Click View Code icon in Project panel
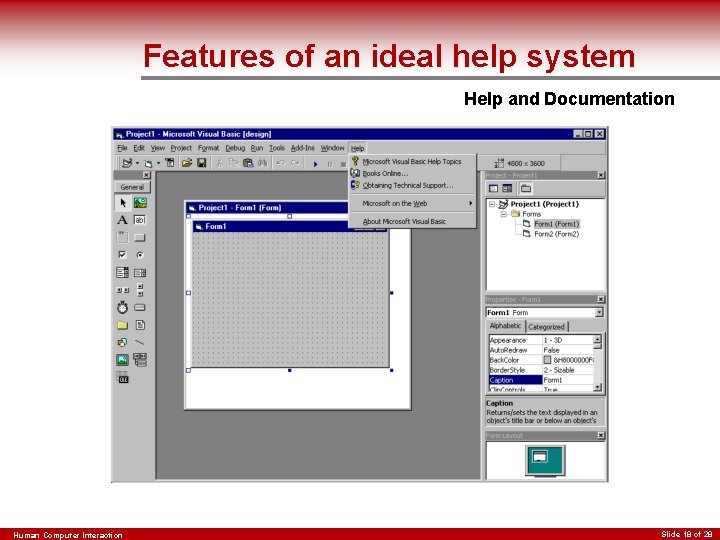Viewport: 720px width, 540px height. [x=494, y=188]
